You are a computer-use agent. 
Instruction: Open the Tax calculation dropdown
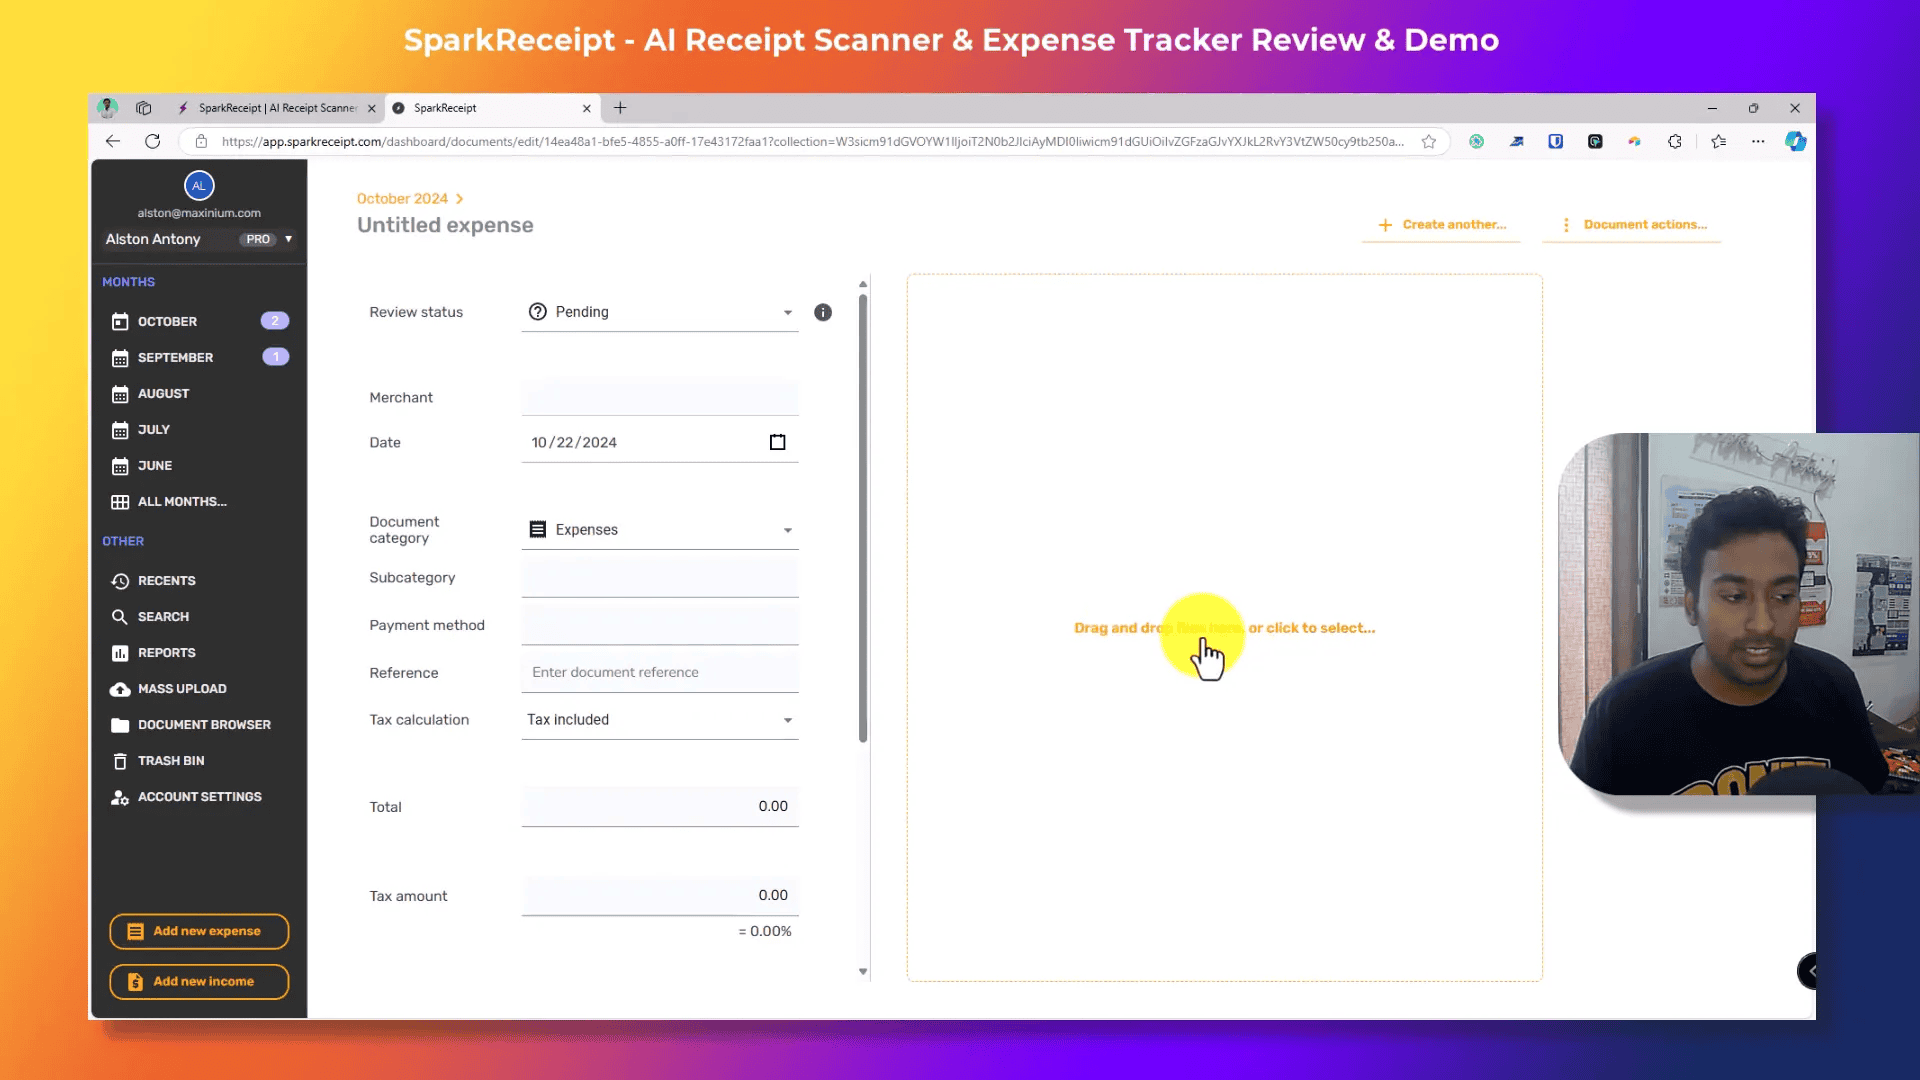[660, 720]
